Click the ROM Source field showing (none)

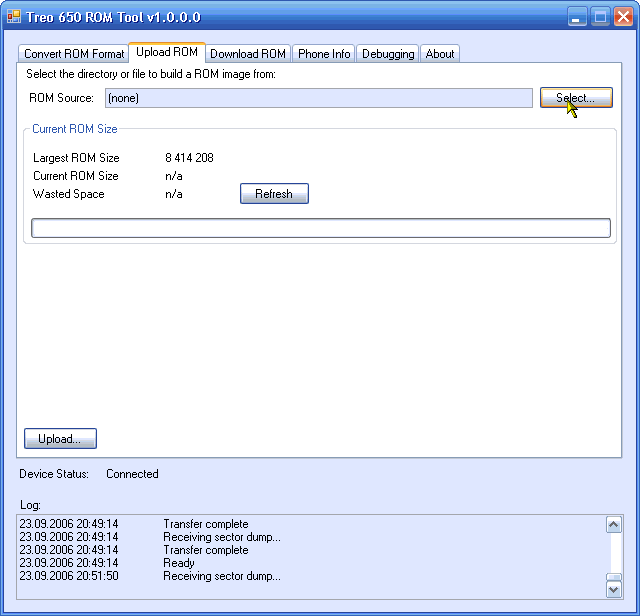point(319,98)
